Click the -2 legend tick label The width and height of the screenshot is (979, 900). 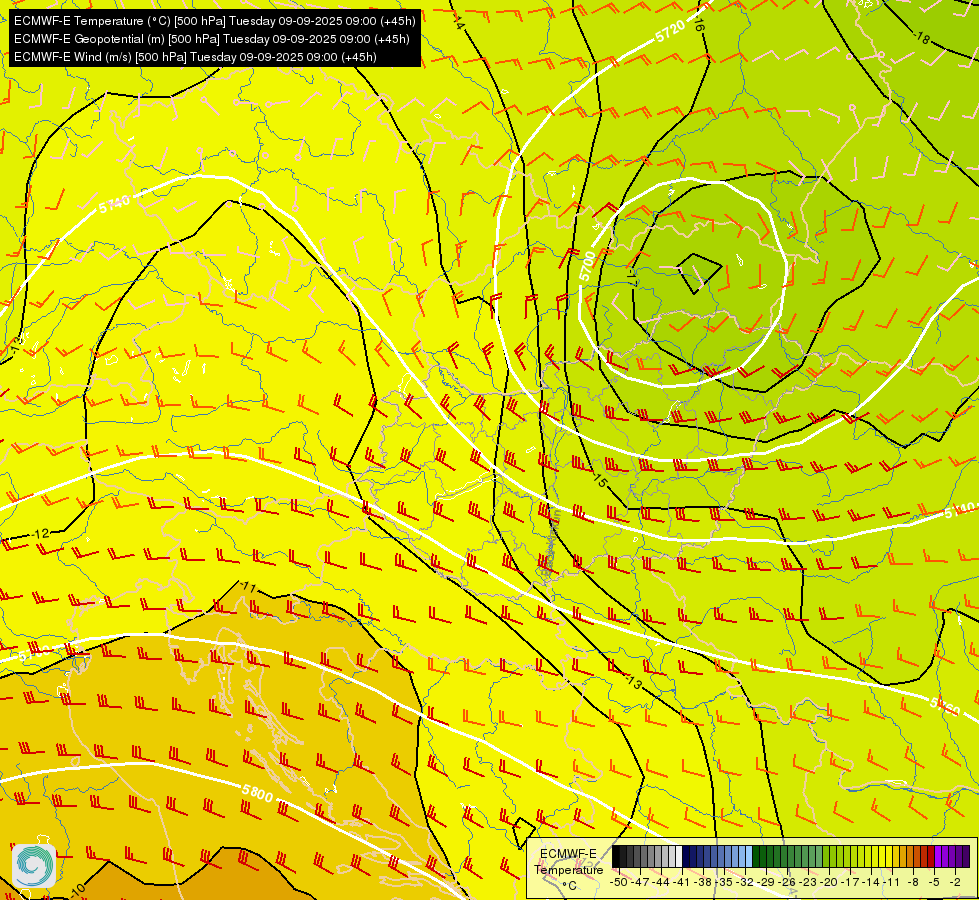click(955, 882)
